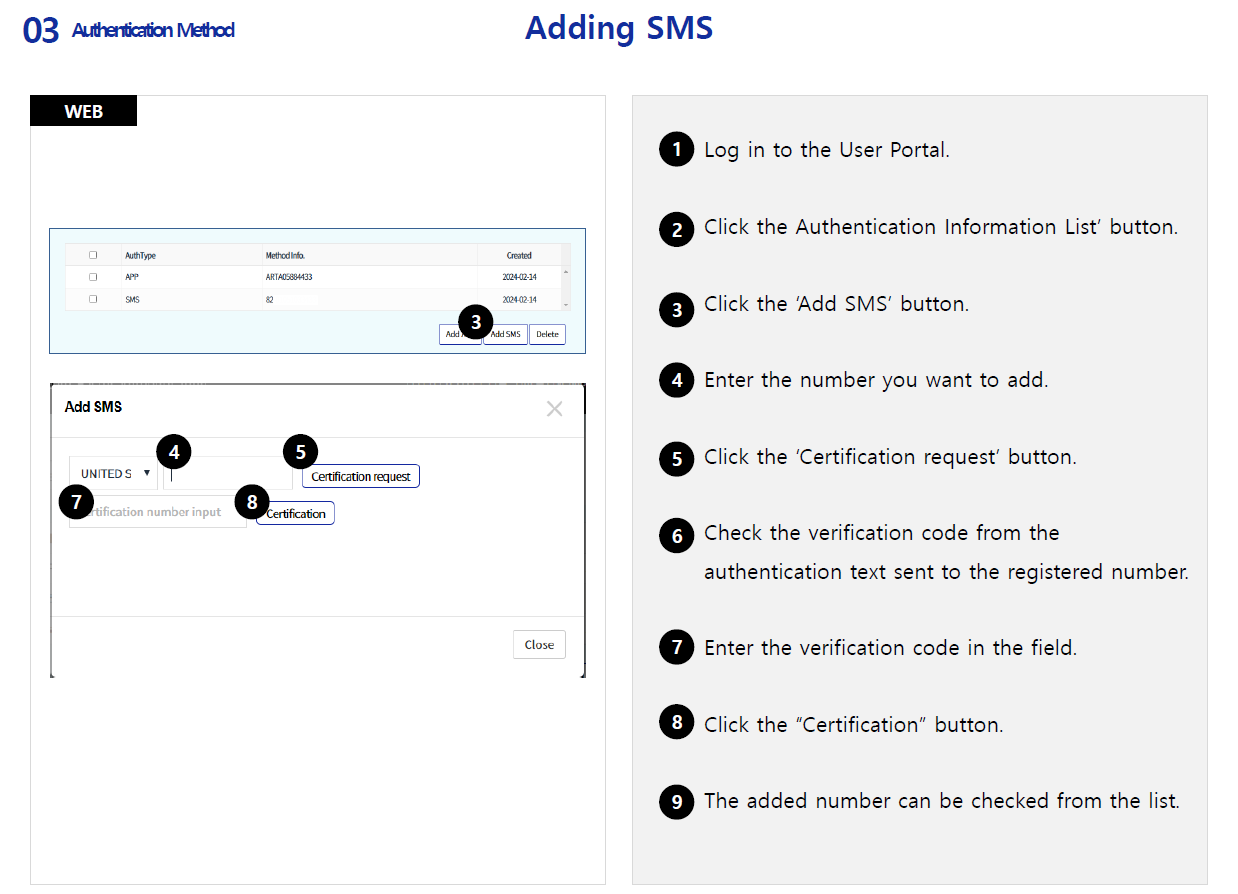Open the UNITED S country dropdown
Screen dimensions: 1238x894
coord(114,474)
